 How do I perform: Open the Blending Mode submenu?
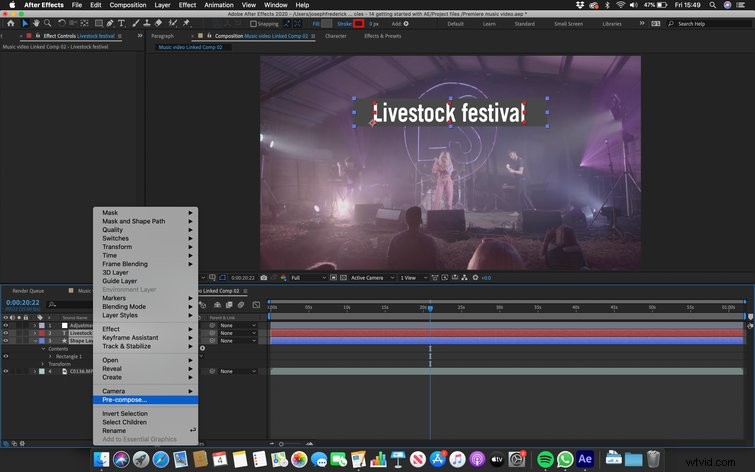pos(145,307)
